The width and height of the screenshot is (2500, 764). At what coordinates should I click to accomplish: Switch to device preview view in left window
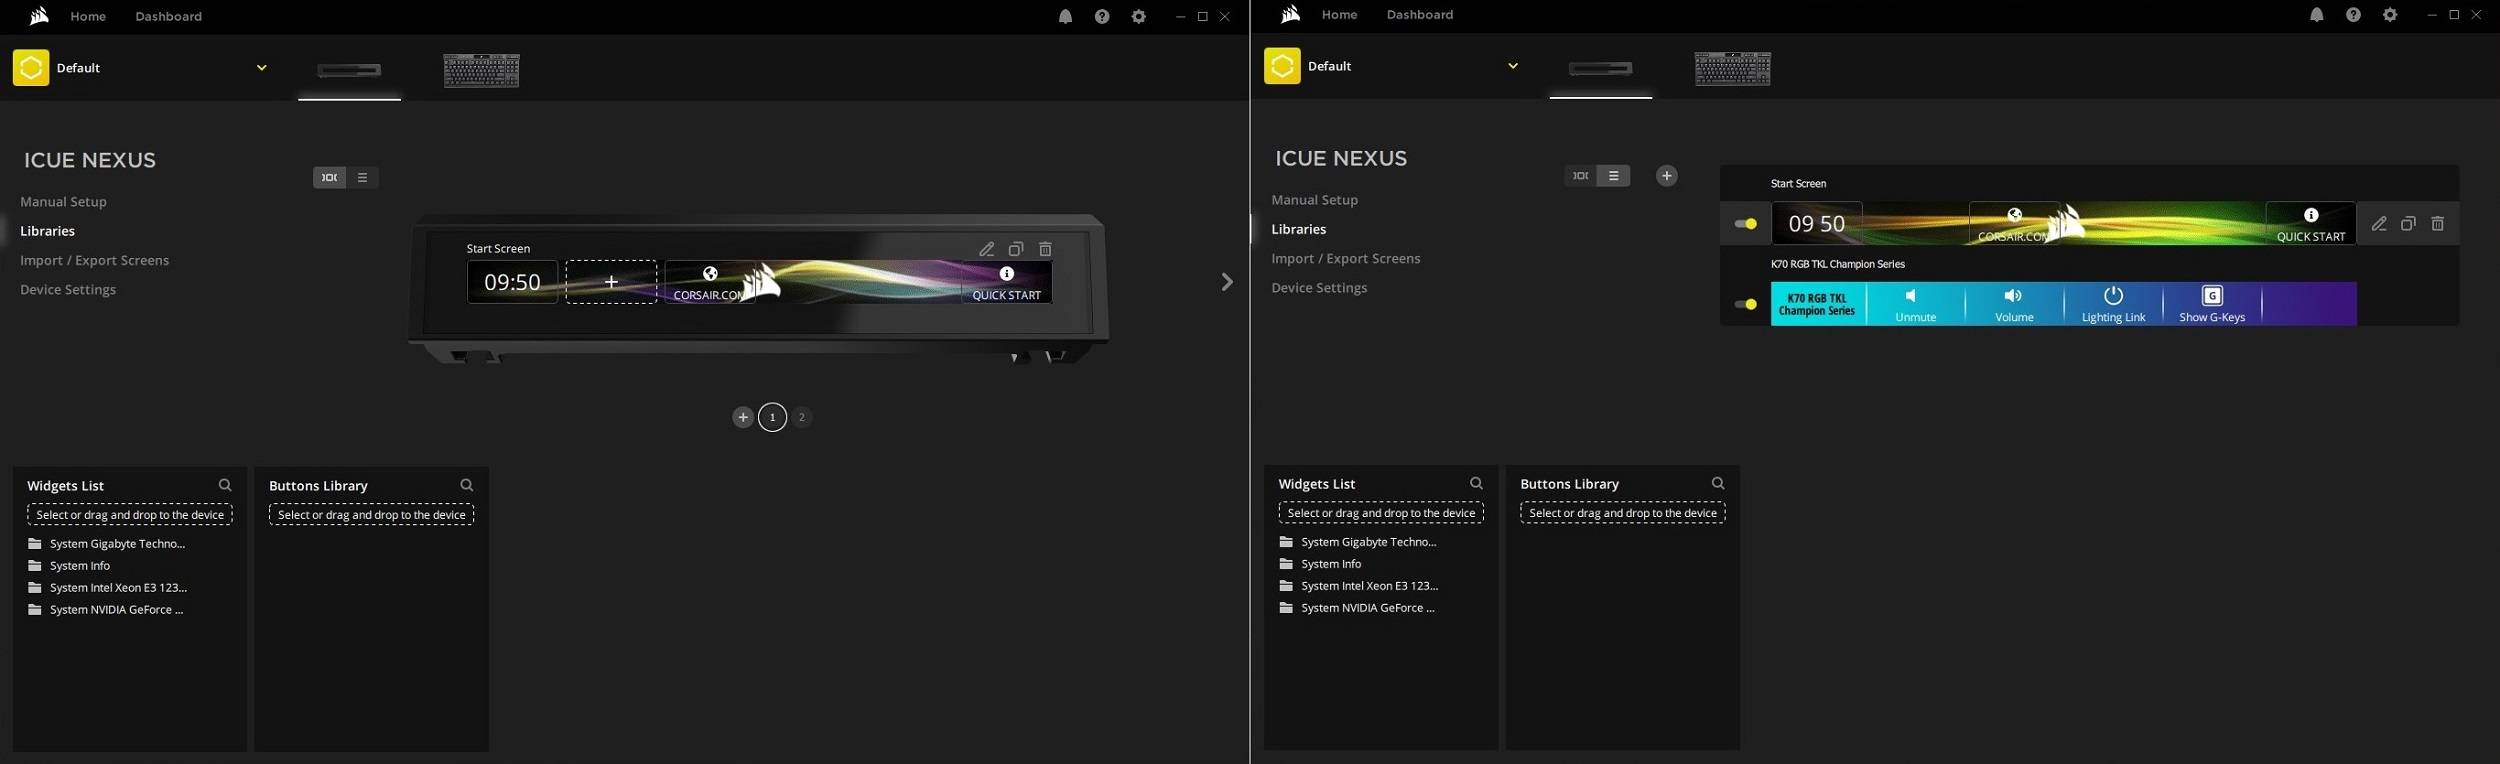point(329,178)
